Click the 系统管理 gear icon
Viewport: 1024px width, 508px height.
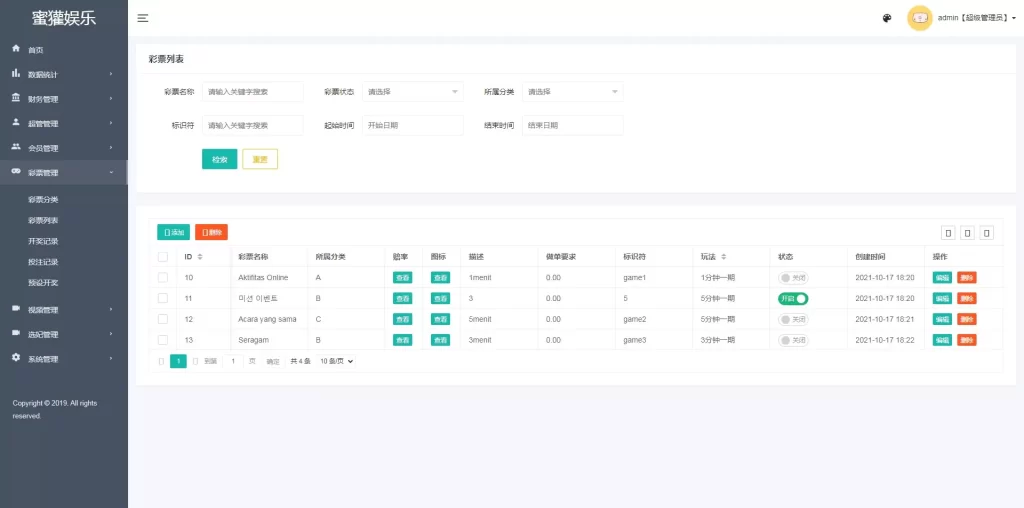(x=16, y=358)
